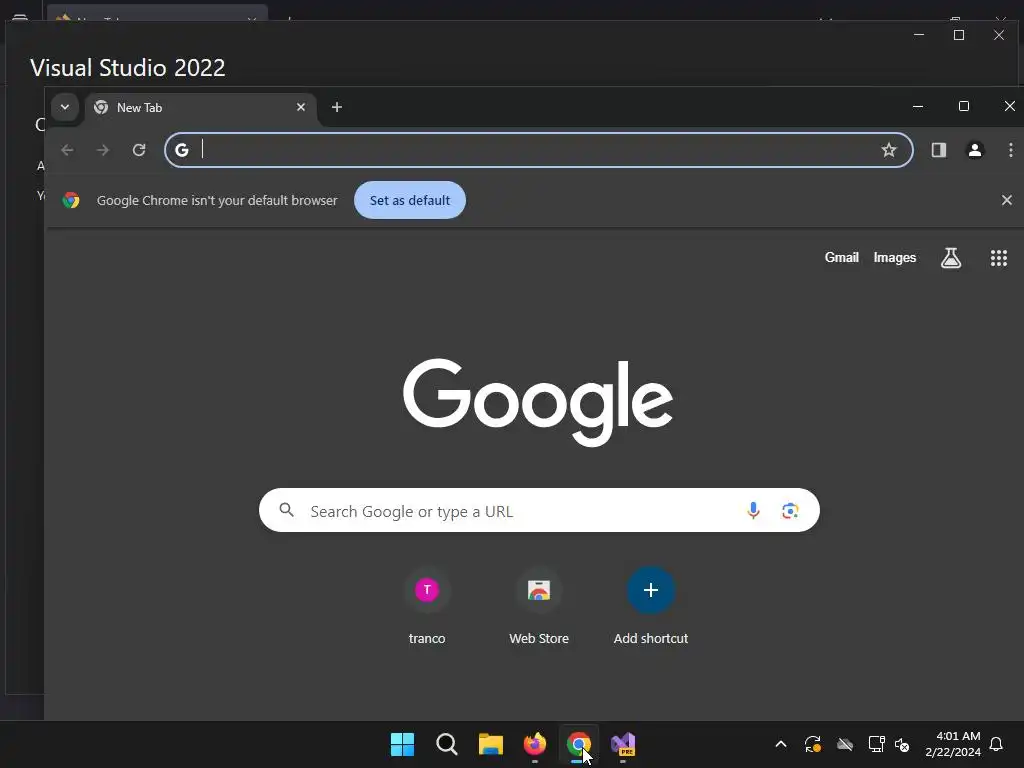
Task: Click Windows Update tray icon
Action: pyautogui.click(x=812, y=744)
